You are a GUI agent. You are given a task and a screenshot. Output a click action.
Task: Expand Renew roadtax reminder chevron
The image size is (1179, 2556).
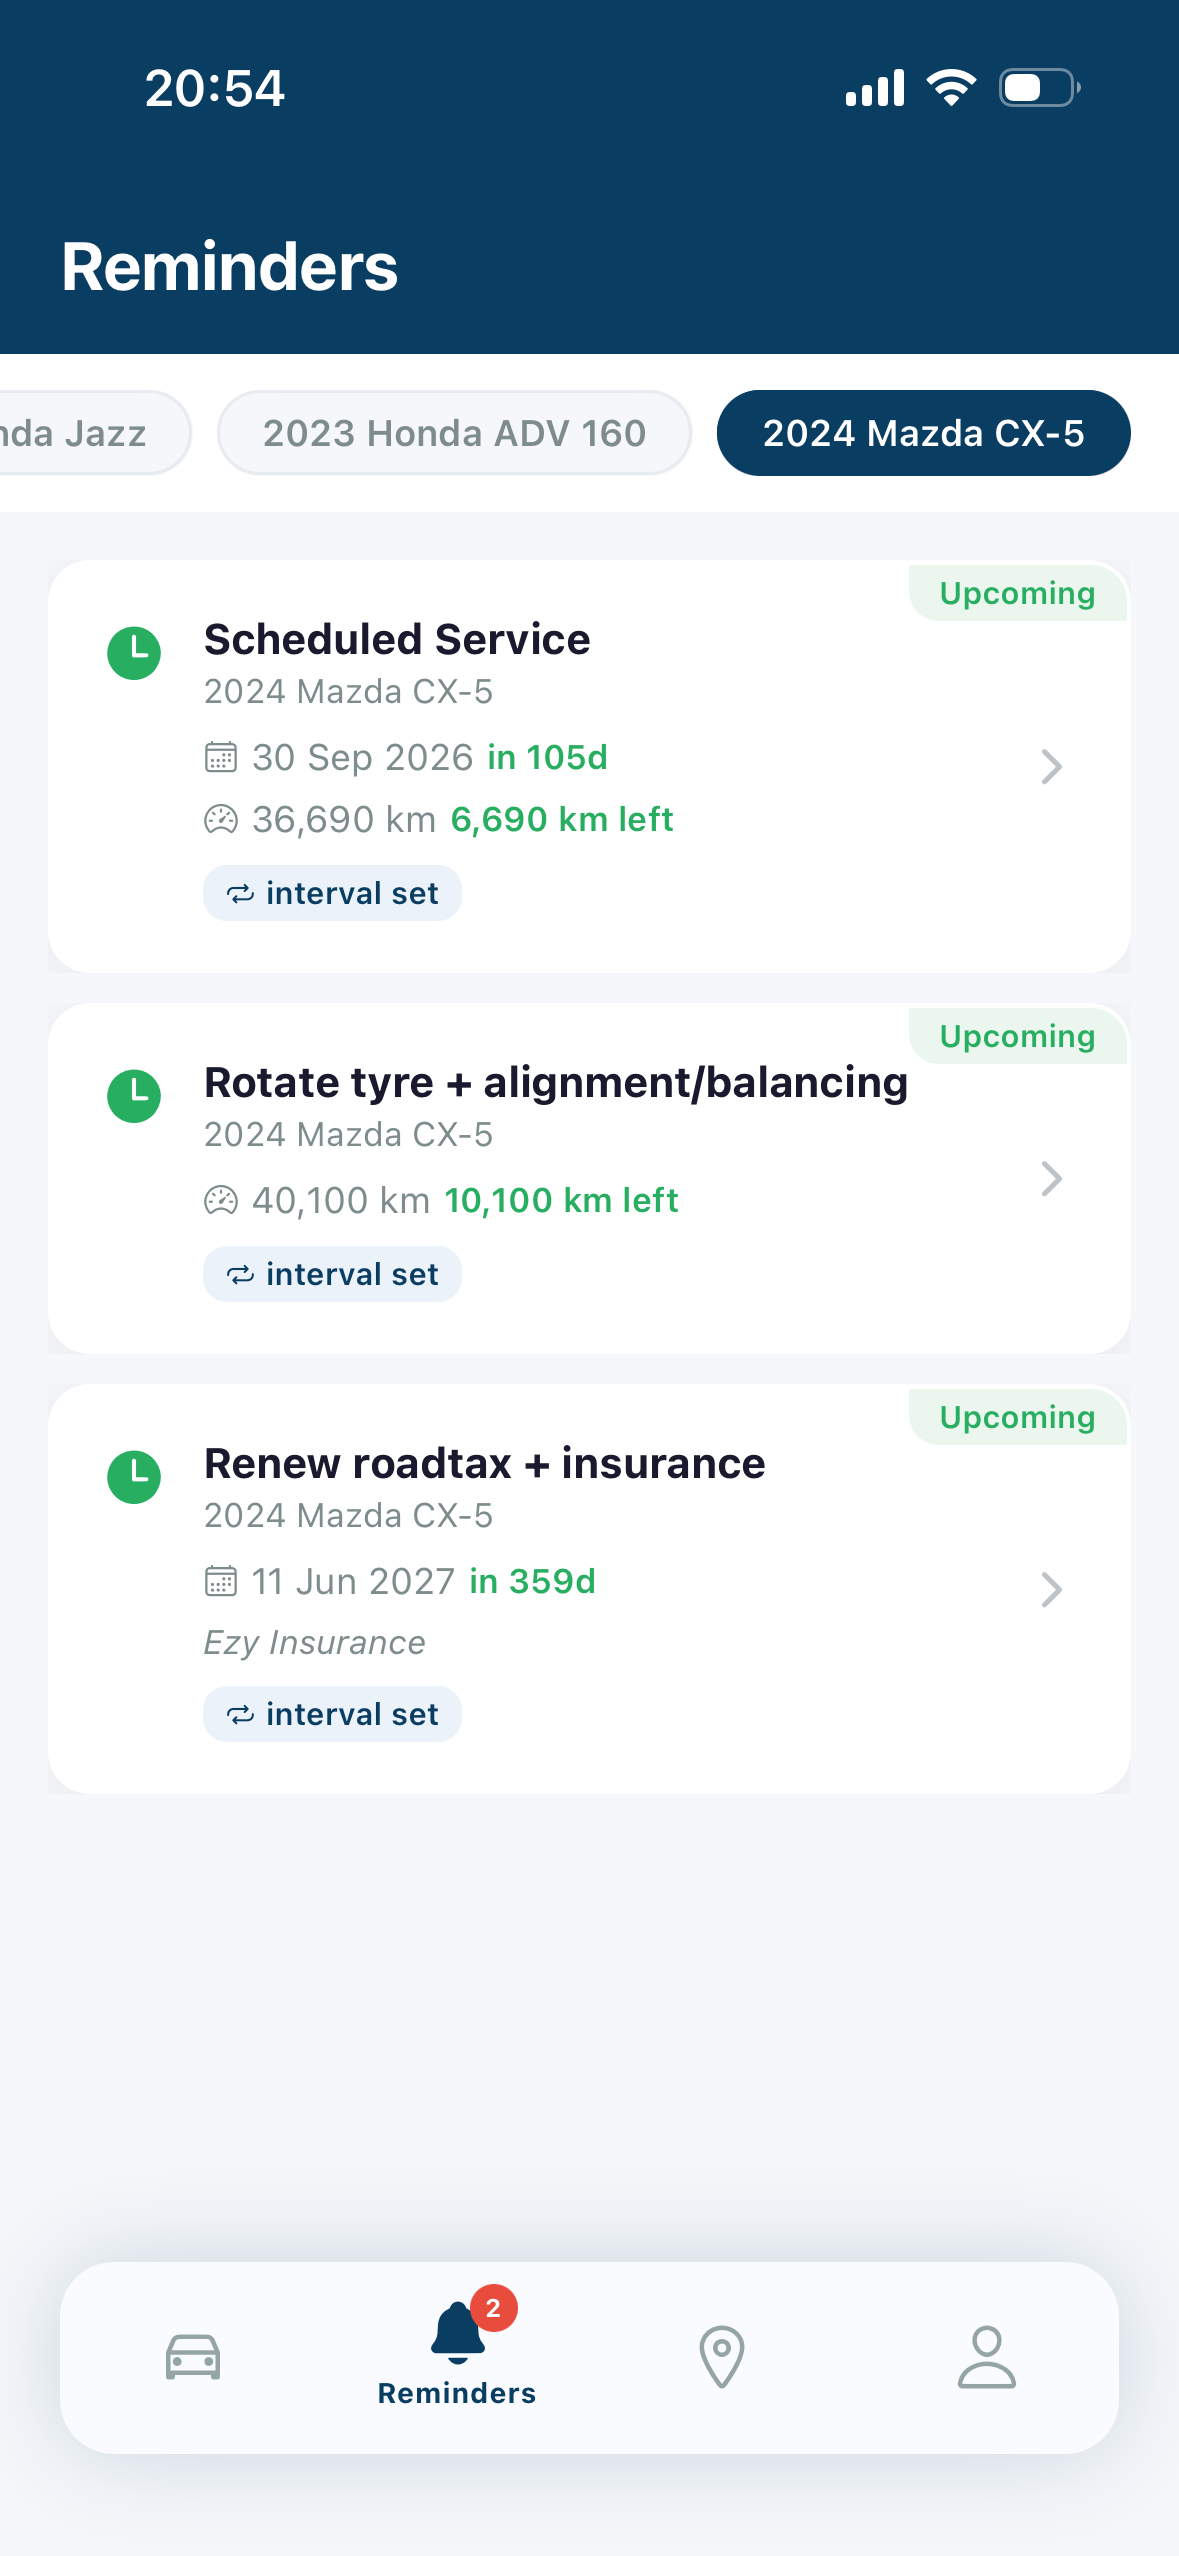[x=1051, y=1589]
